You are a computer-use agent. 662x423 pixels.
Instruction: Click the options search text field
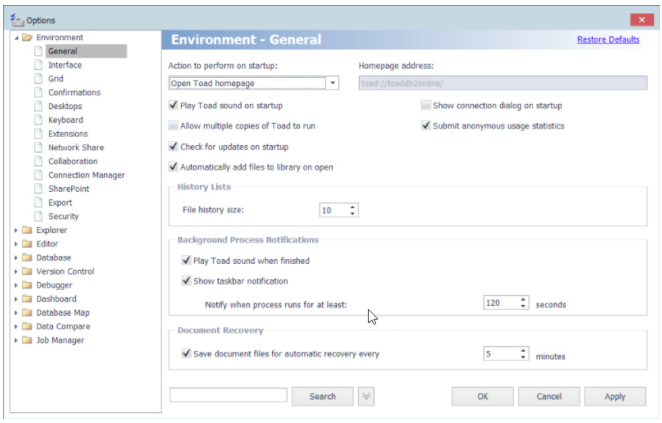click(x=228, y=395)
